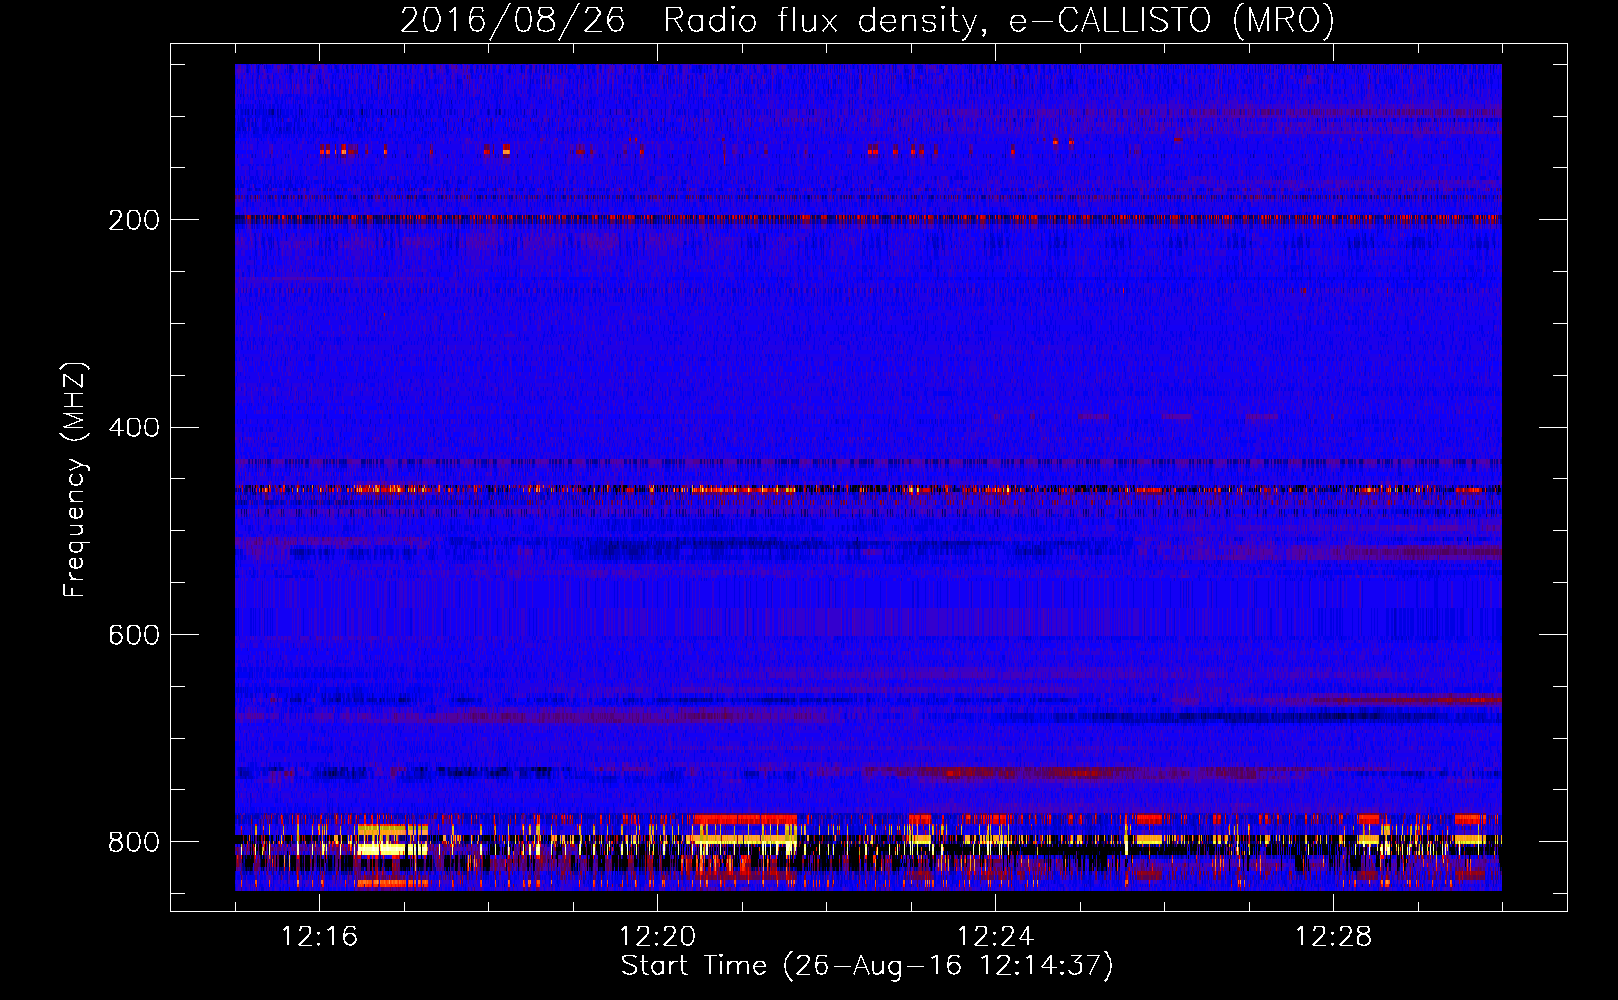Click the '12:16' time tick label
Screen dimensions: 1618x1000
(x=319, y=937)
